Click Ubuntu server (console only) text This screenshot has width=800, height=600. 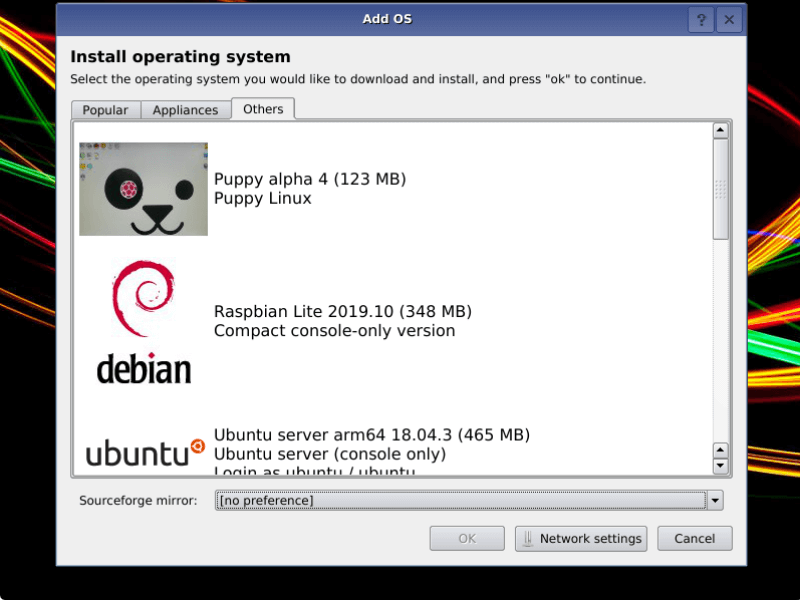(x=330, y=454)
